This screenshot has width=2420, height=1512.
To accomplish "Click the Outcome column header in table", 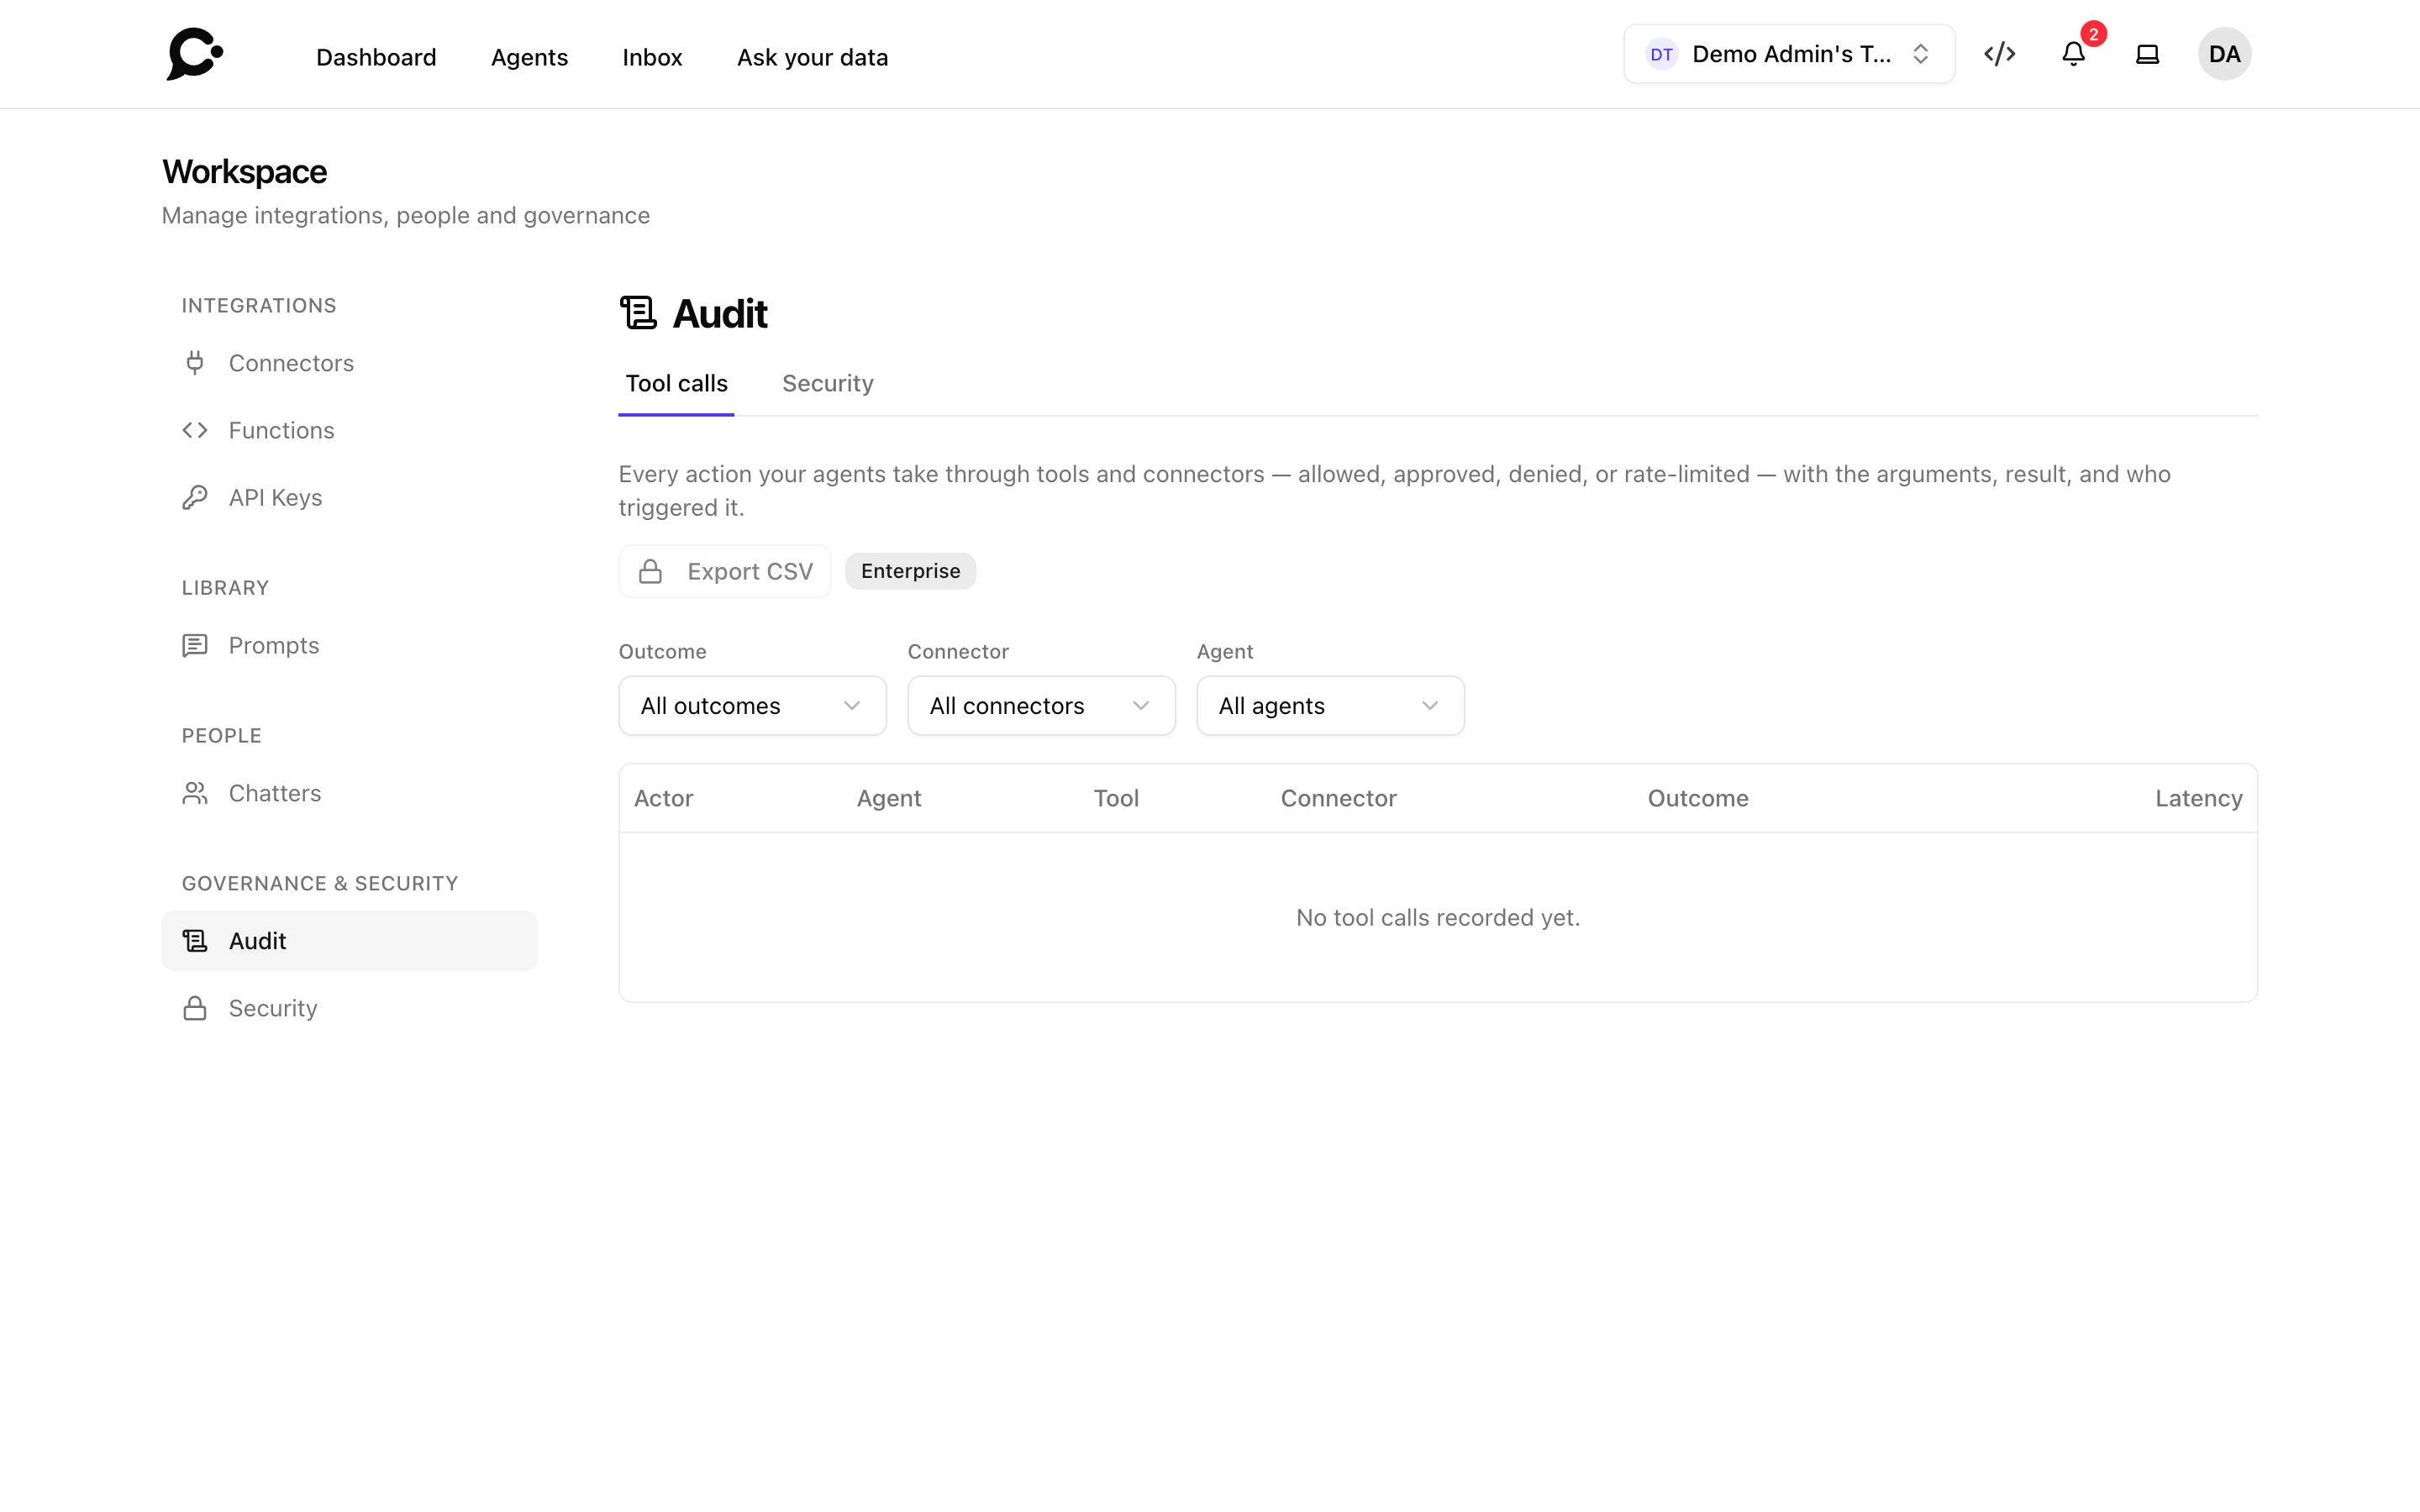I will click(1697, 798).
